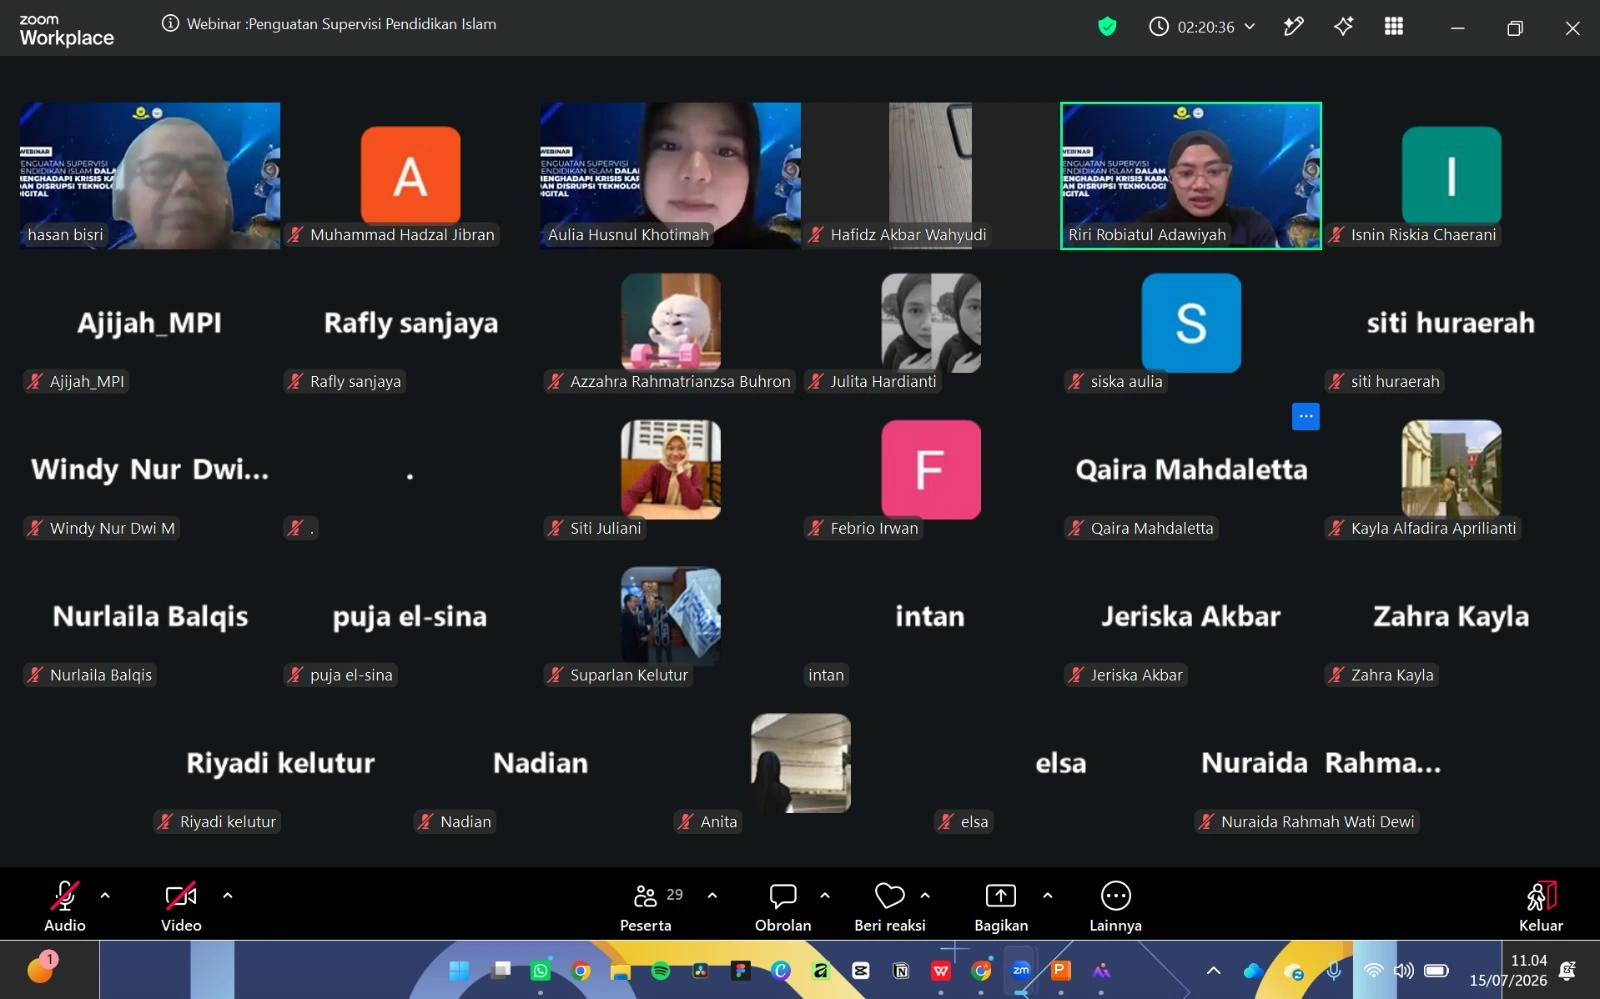1600x999 pixels.
Task: Unmute the microphone with the Audio button
Action: 65,906
